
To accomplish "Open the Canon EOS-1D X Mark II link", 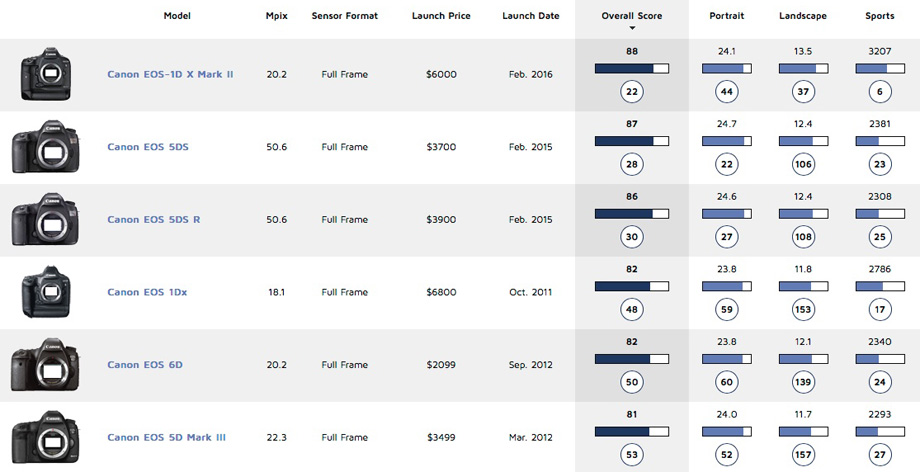I will pos(170,75).
